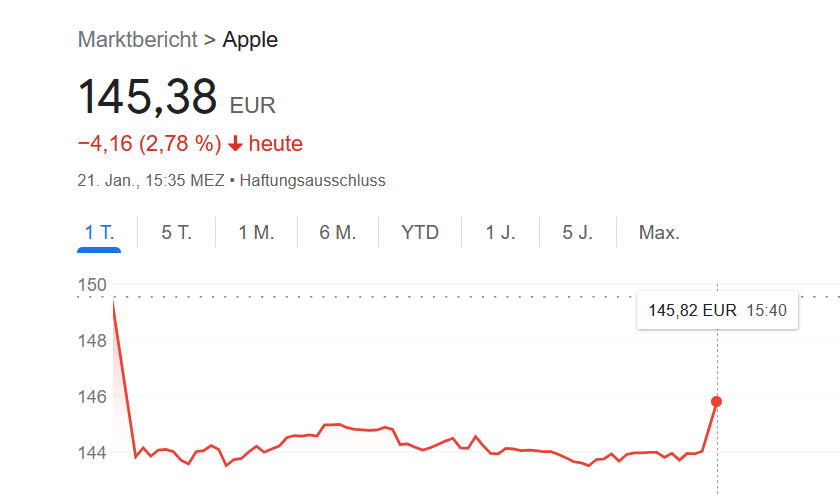Open the Haftungsausschluss disclaimer link
This screenshot has width=840, height=496.
(x=312, y=181)
